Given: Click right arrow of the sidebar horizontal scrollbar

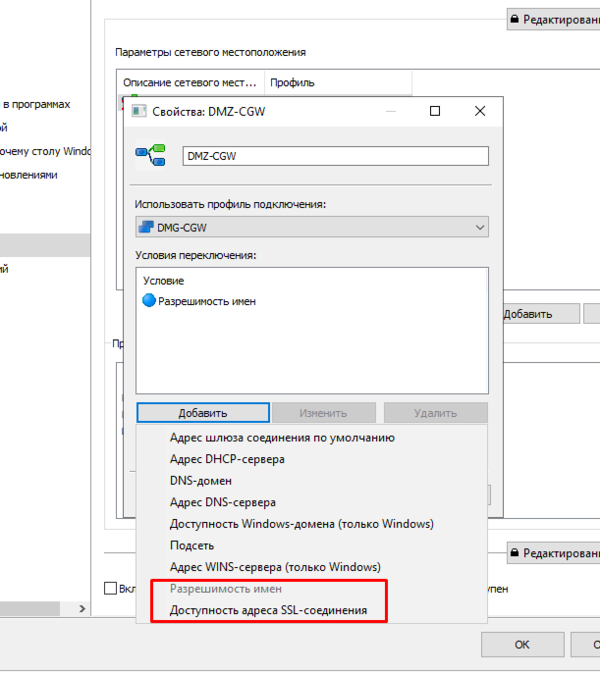Looking at the screenshot, I should [82, 608].
